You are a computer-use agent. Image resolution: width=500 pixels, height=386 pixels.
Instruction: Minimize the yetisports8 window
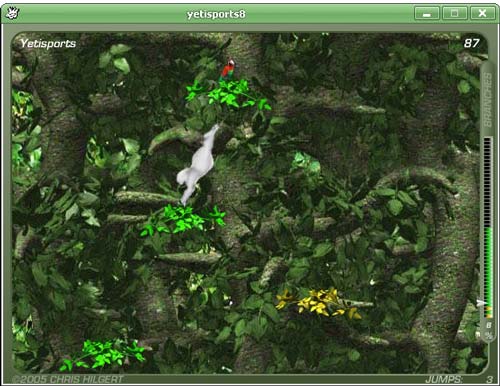point(427,14)
